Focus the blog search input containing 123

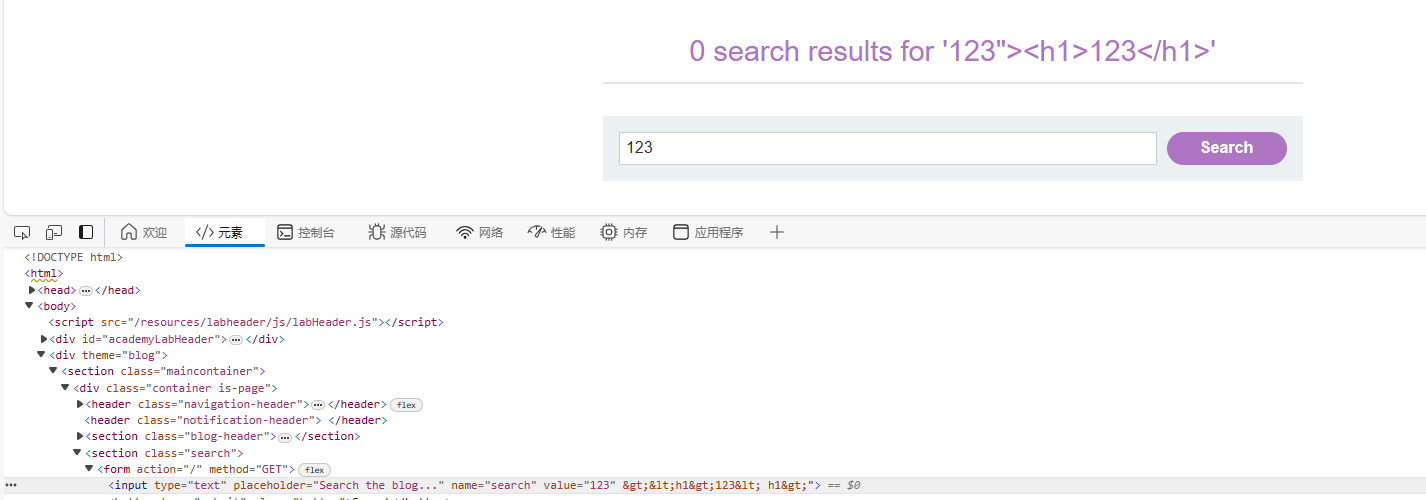[887, 148]
